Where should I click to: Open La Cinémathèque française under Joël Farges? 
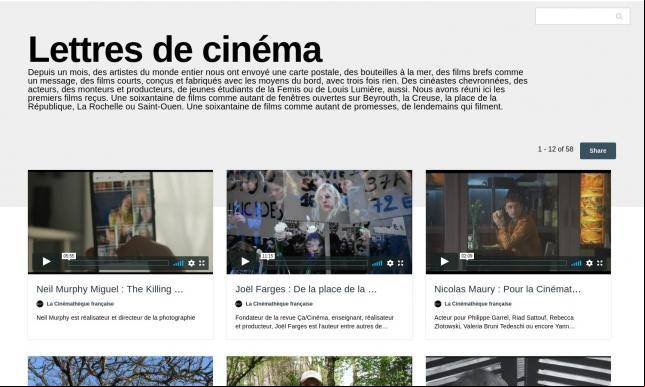click(x=279, y=304)
